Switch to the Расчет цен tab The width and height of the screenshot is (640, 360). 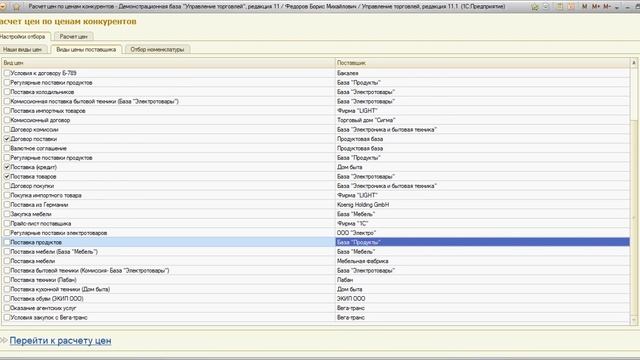73,37
